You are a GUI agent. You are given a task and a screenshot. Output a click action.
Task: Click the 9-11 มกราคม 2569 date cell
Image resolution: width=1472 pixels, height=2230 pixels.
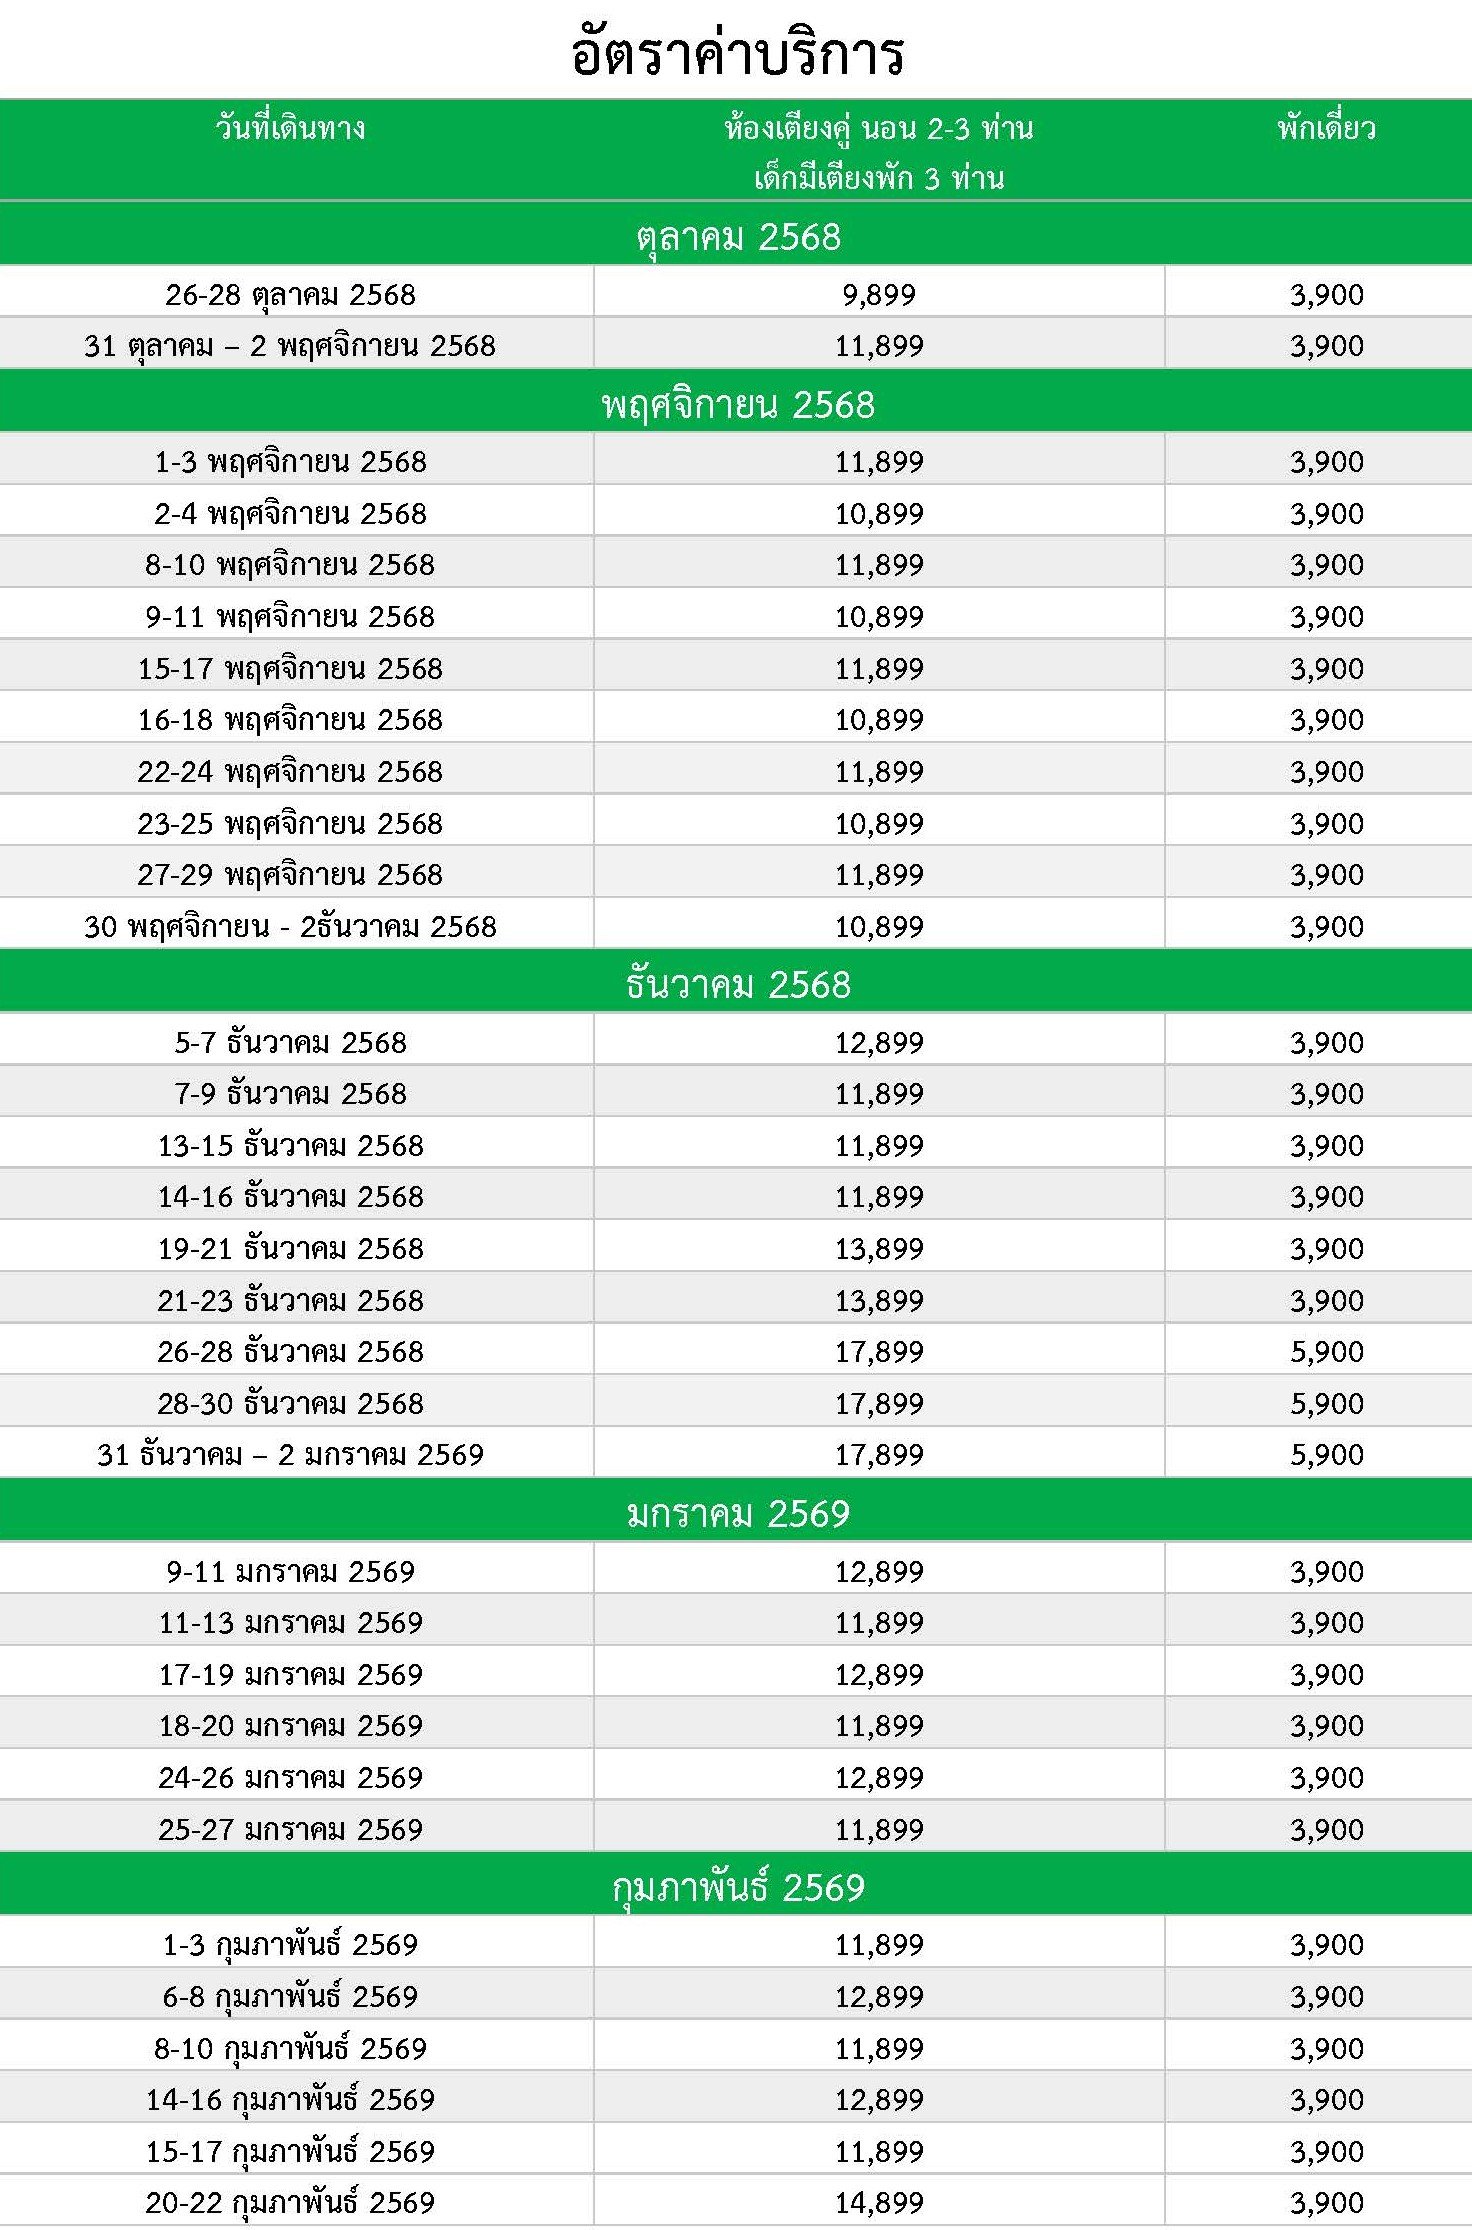(x=290, y=1571)
